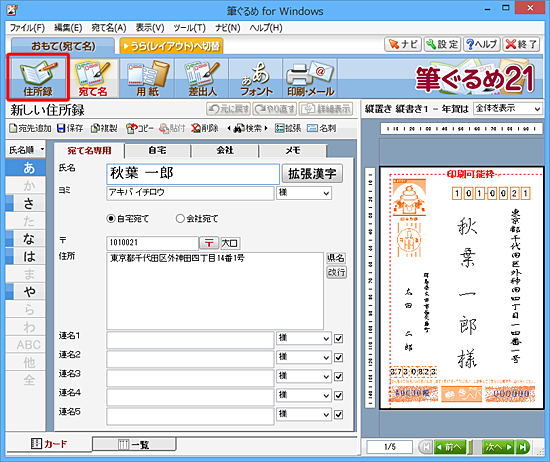
Task: Click the 住所 address text area
Action: click(x=215, y=290)
